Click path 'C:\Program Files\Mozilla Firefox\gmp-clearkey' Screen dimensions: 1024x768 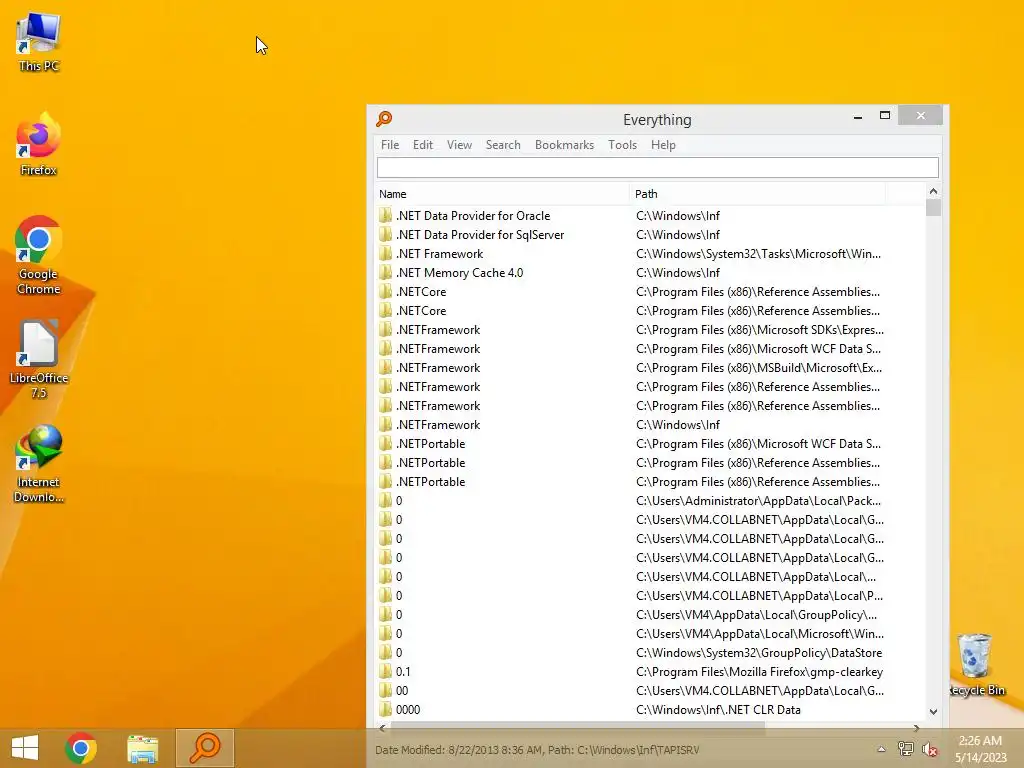pyautogui.click(x=760, y=671)
